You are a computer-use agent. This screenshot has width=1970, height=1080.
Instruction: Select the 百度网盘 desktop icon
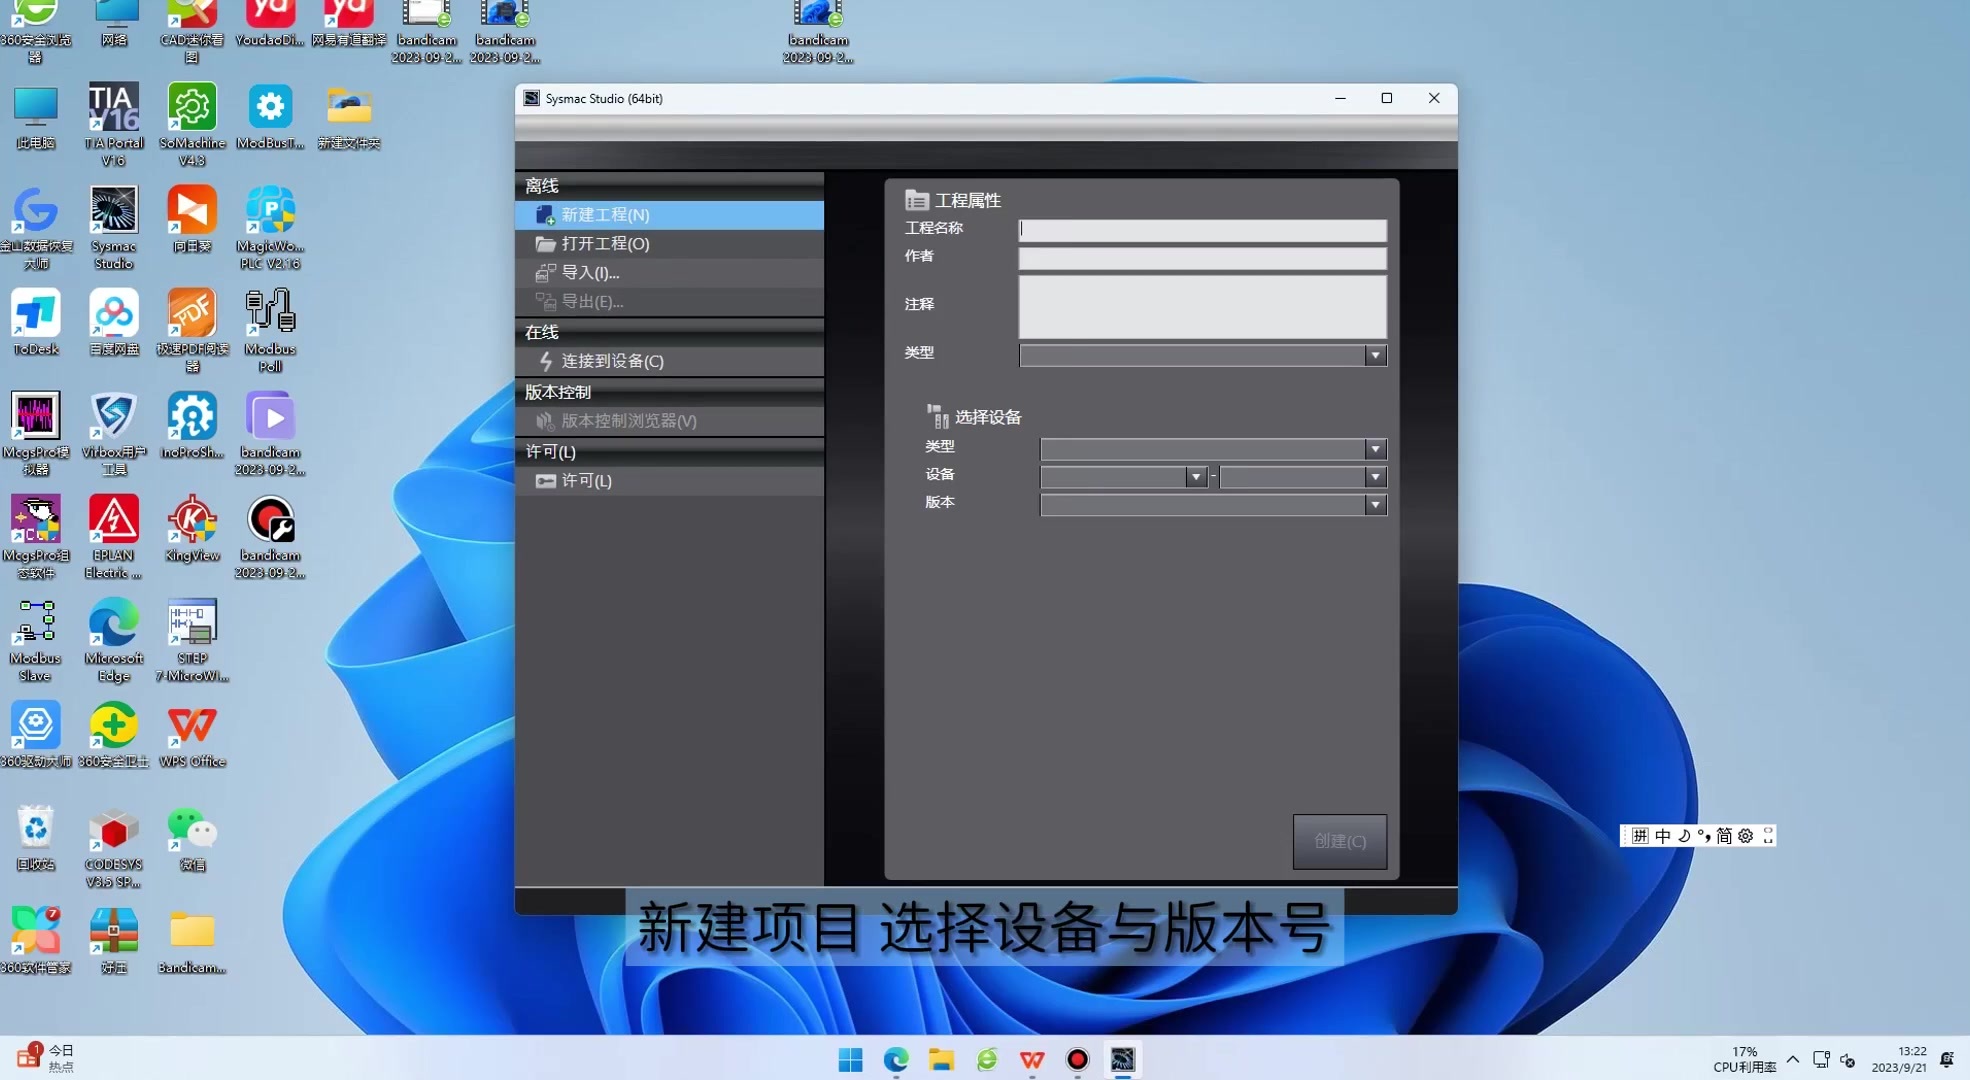(x=113, y=322)
